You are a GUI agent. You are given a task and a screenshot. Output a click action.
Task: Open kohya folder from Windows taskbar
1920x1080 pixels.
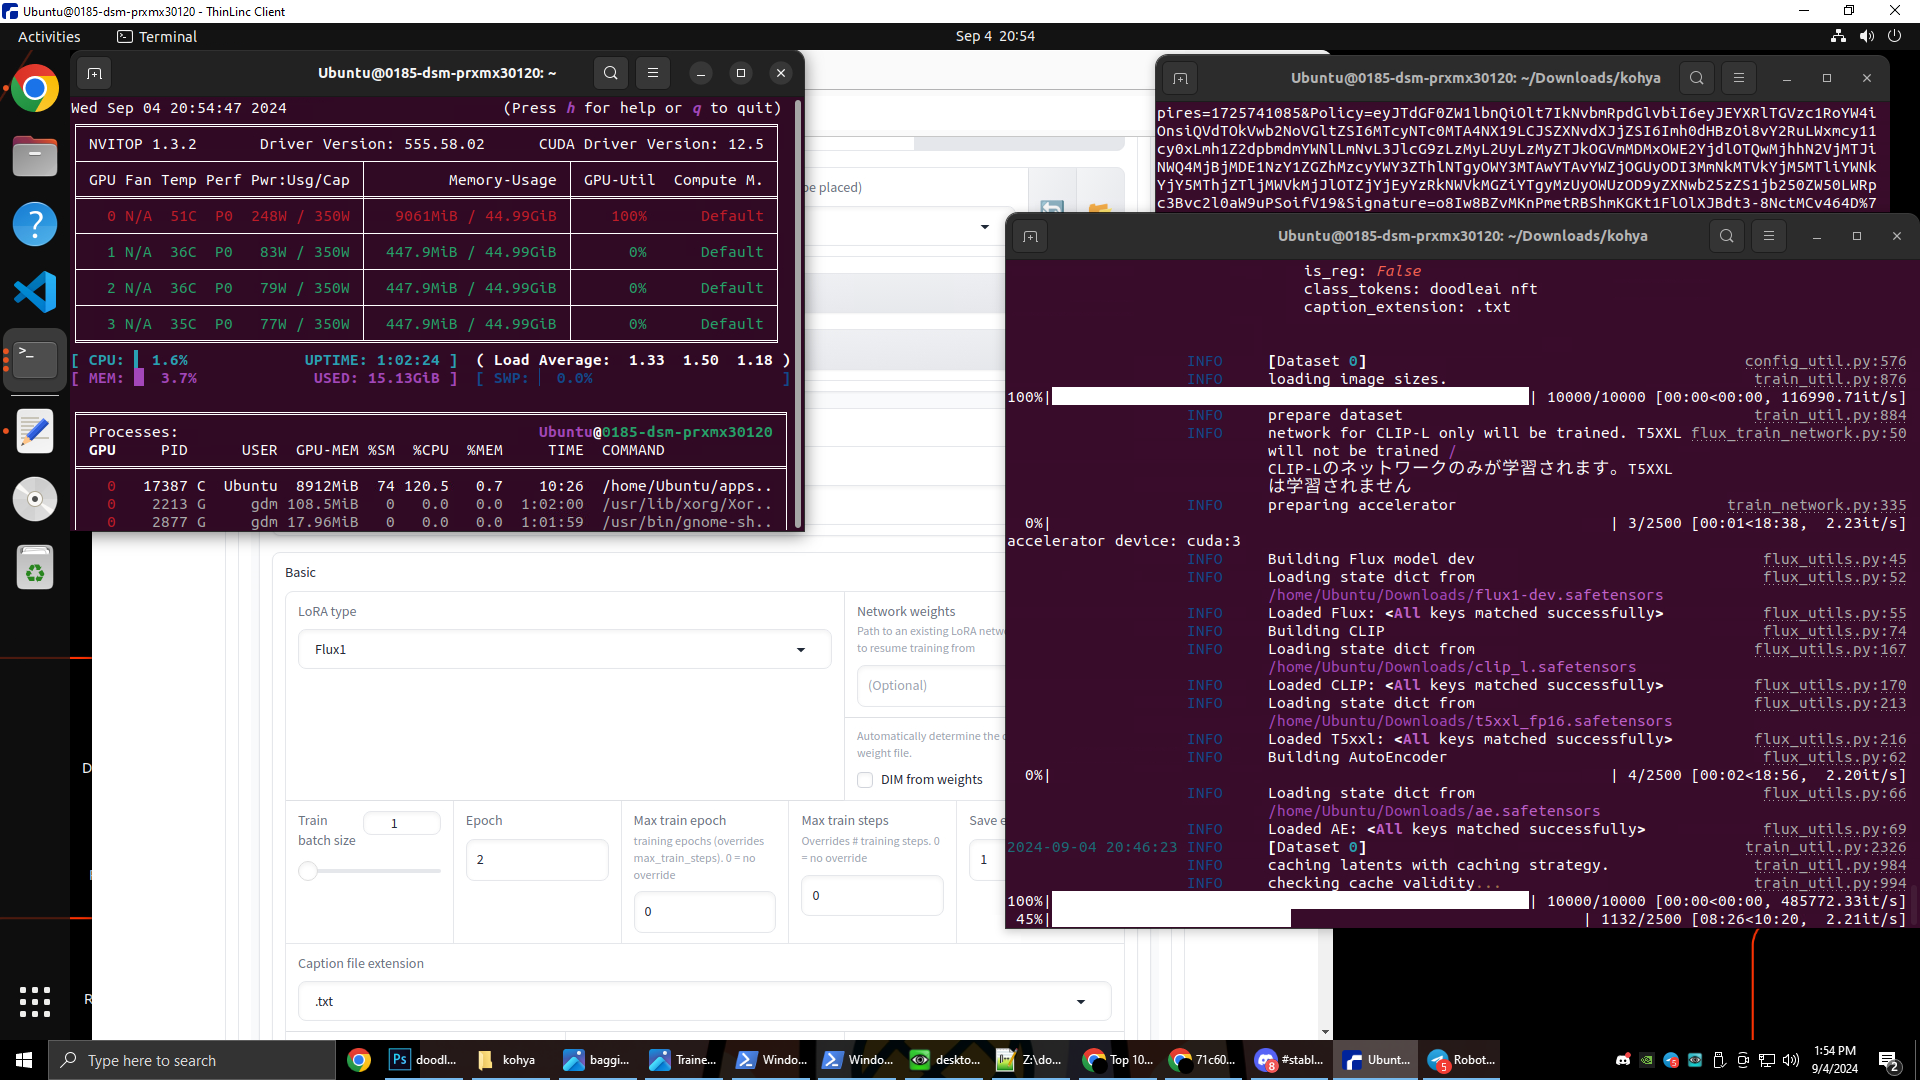click(507, 1060)
